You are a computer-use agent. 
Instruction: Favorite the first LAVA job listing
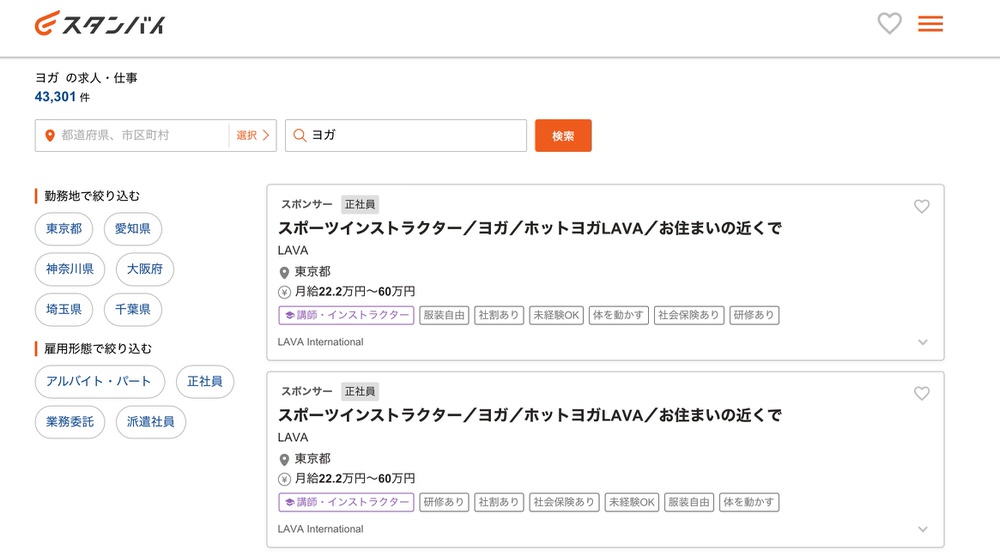(921, 207)
